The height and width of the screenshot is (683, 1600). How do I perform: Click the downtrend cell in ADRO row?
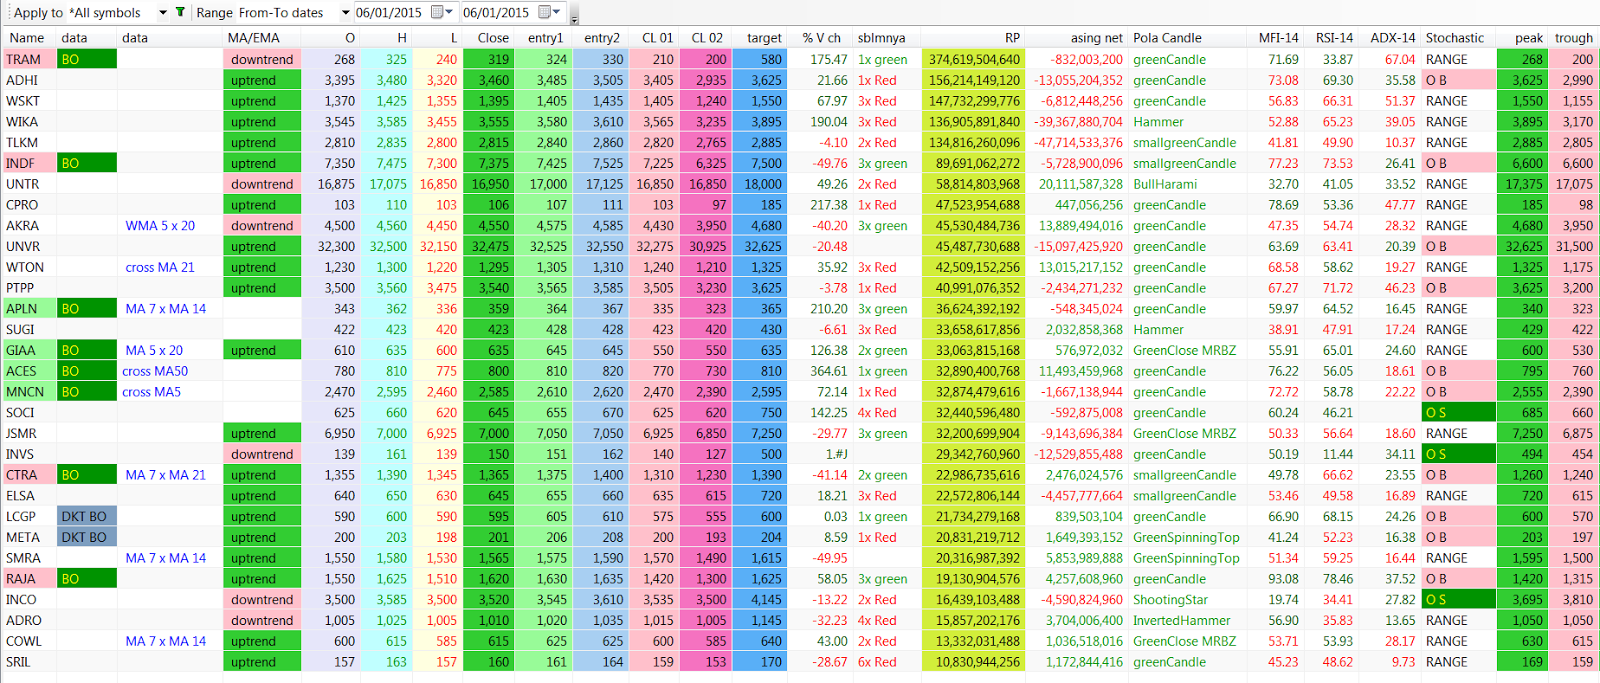point(262,620)
